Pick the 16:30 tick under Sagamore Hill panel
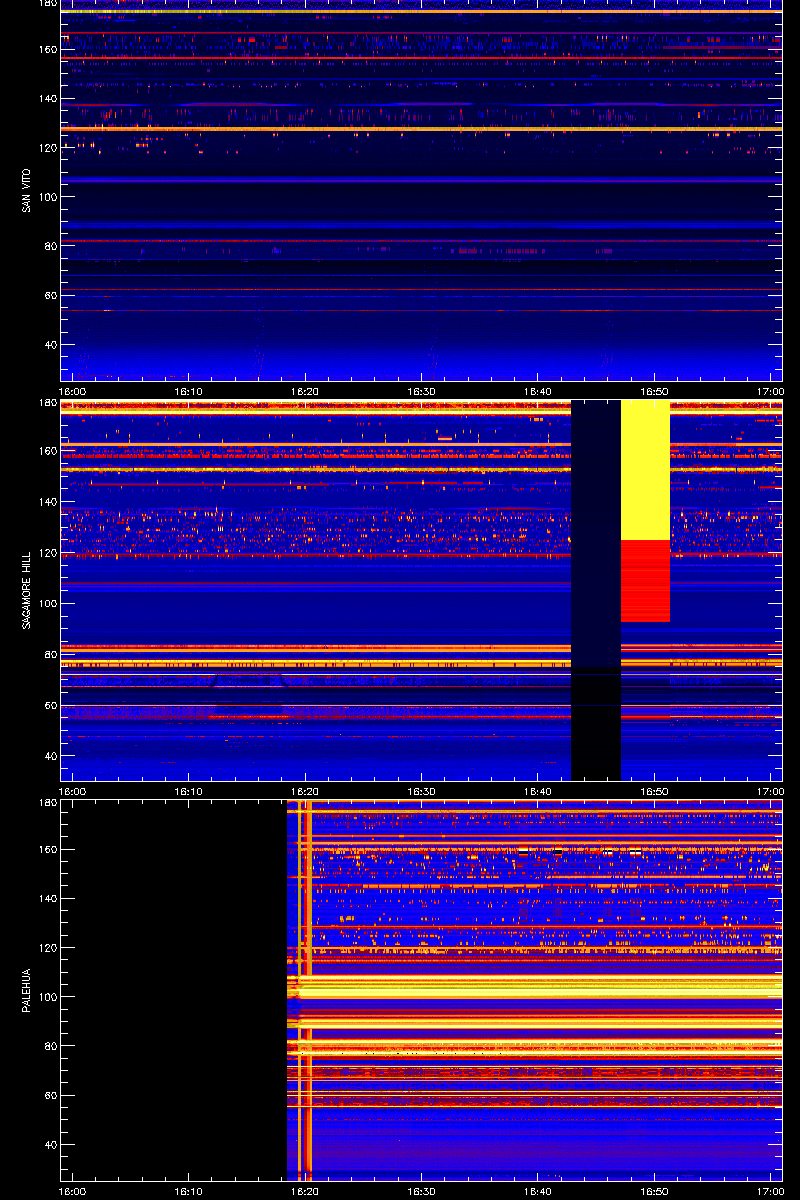 pos(422,792)
